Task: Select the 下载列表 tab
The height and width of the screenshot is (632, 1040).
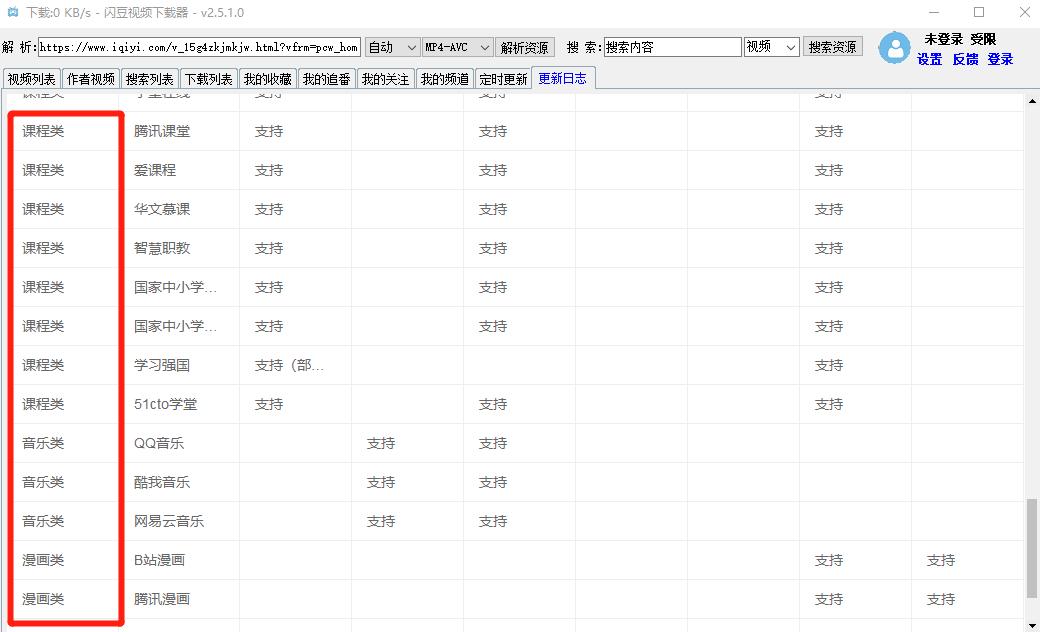Action: click(x=208, y=79)
